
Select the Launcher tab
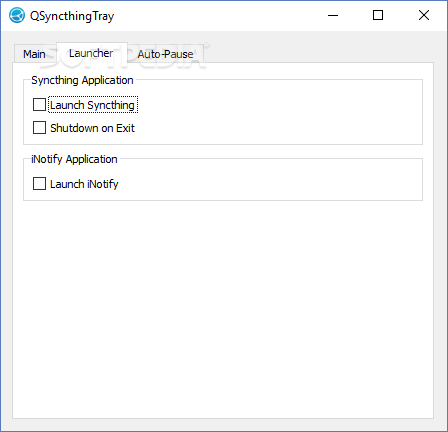coord(91,53)
